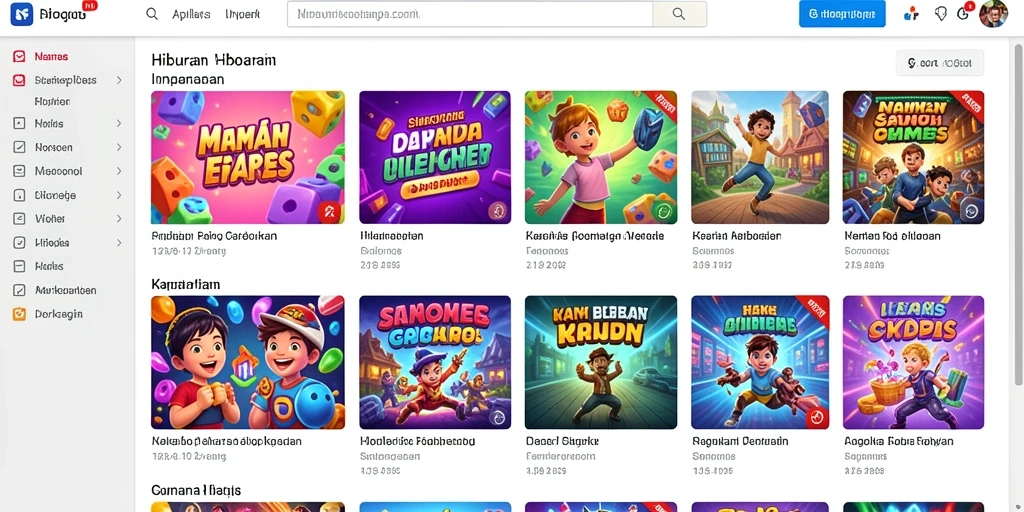
Task: Click the Kapuatatiam section heading
Action: (x=185, y=285)
